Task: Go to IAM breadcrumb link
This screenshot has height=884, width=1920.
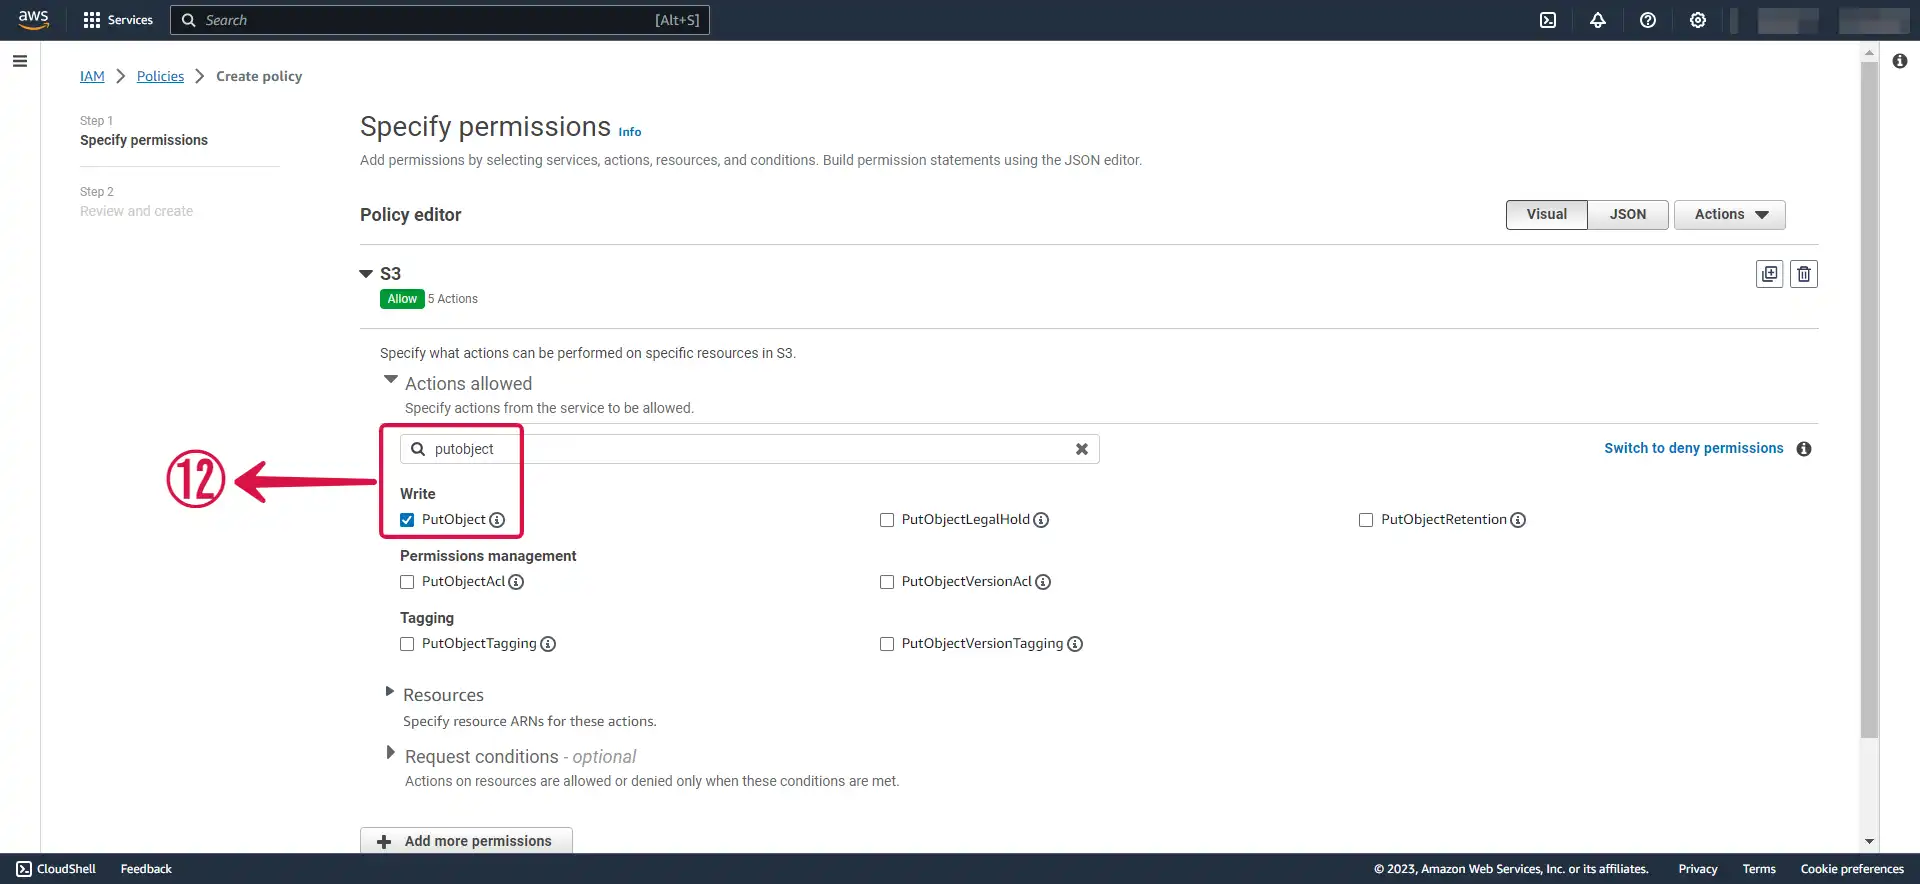Action: (x=92, y=77)
